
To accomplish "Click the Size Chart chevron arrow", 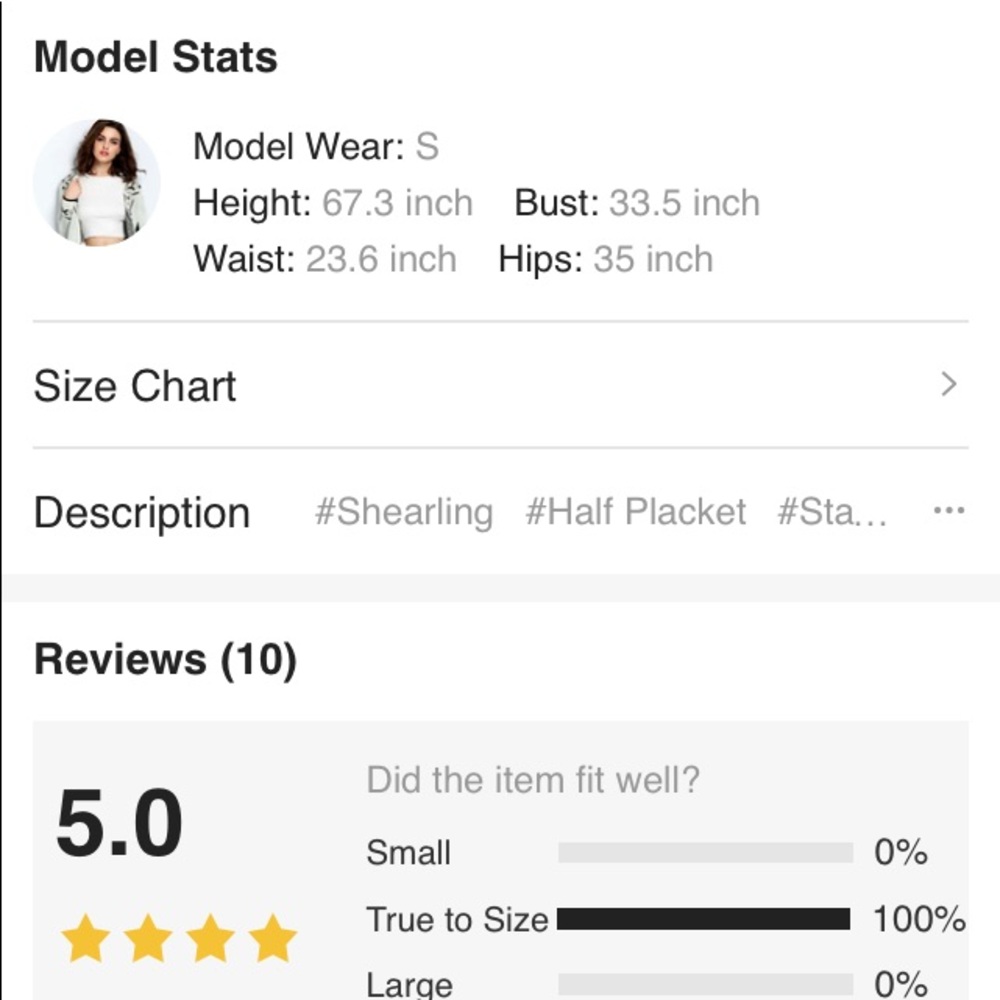I will 949,385.
